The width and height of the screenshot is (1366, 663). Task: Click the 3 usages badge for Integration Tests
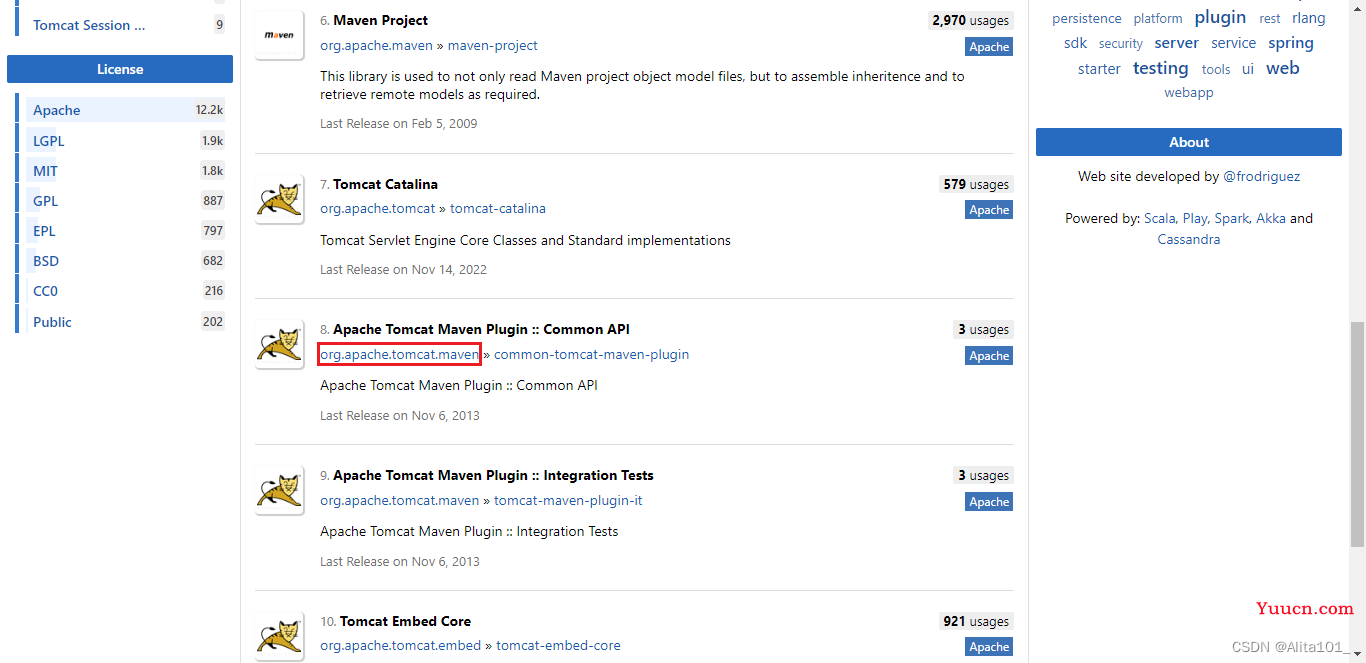coord(983,475)
